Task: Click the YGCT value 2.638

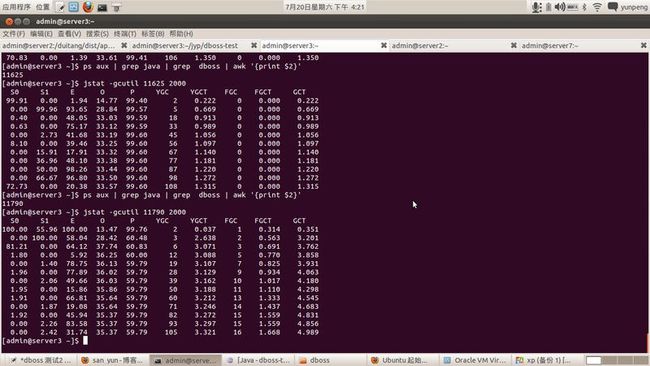Action: pyautogui.click(x=205, y=238)
